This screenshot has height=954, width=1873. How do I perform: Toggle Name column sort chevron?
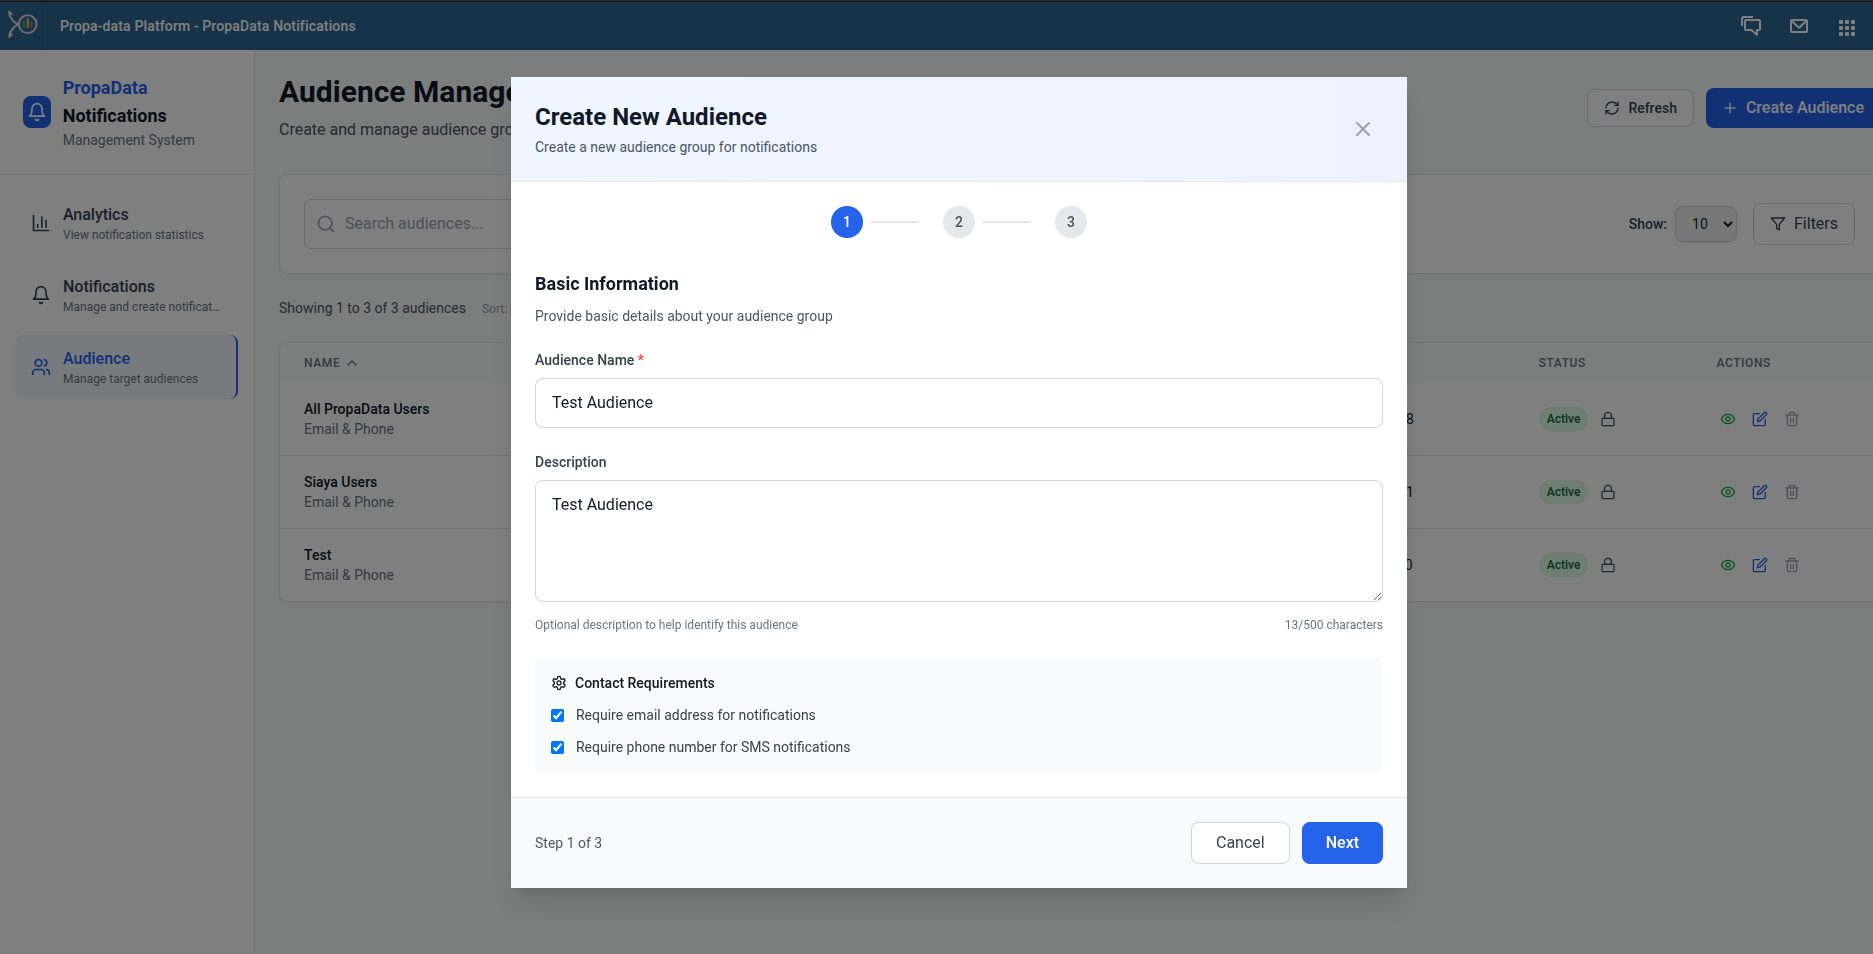tap(351, 362)
